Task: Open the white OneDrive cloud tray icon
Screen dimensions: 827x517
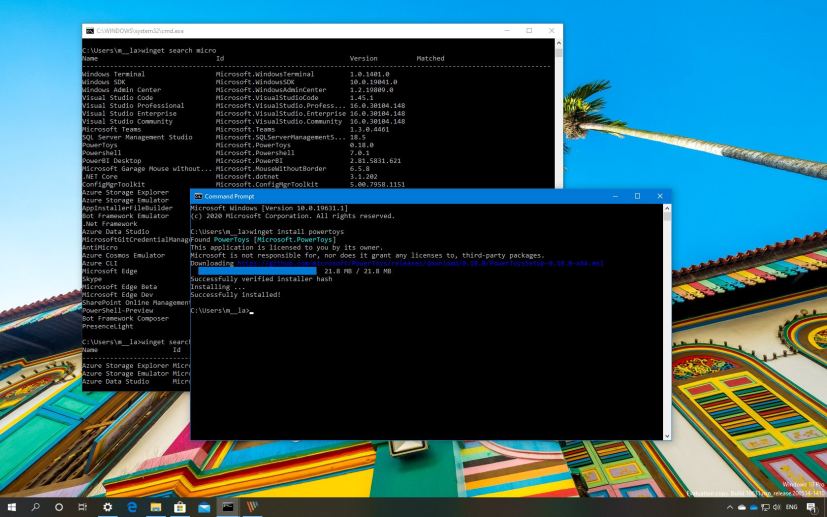Action: (x=742, y=508)
